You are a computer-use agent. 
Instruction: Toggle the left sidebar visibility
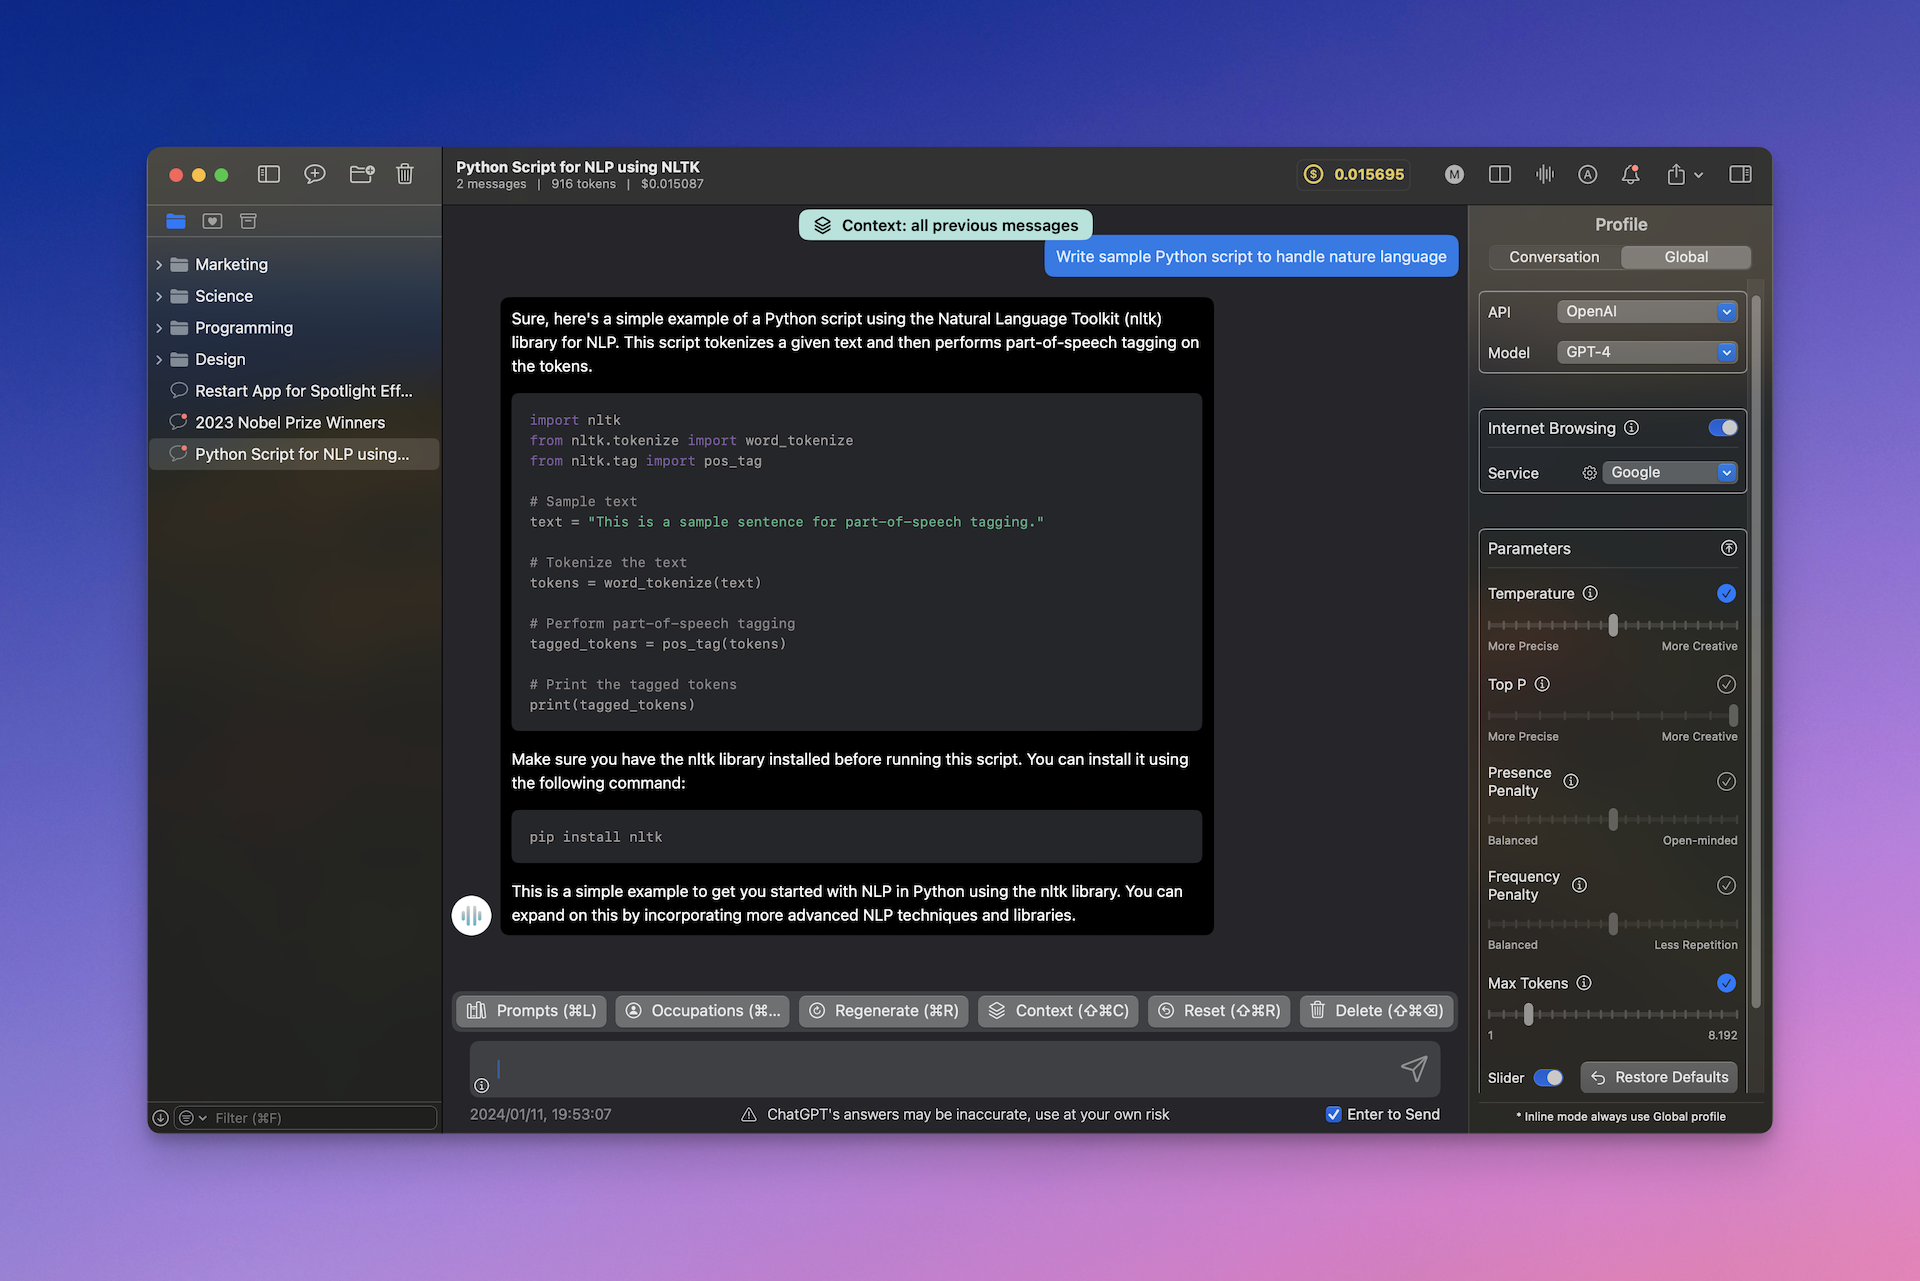point(268,174)
